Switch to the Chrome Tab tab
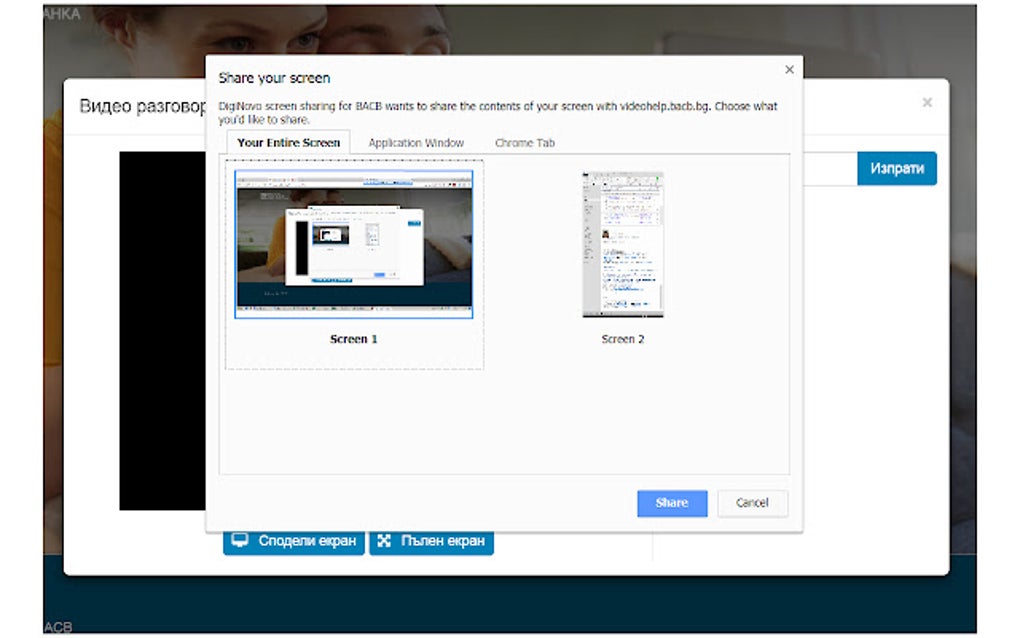Image resolution: width=1020 pixels, height=638 pixels. tap(524, 142)
